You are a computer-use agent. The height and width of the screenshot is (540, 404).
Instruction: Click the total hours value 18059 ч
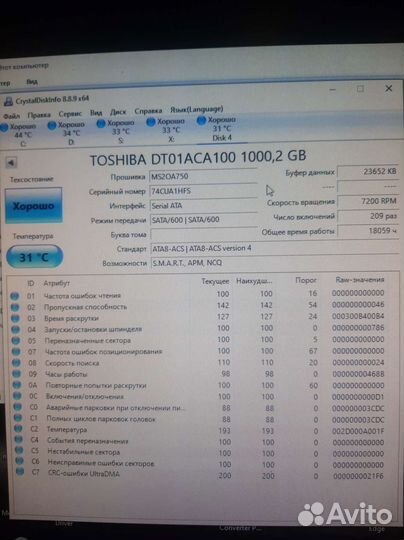368,231
